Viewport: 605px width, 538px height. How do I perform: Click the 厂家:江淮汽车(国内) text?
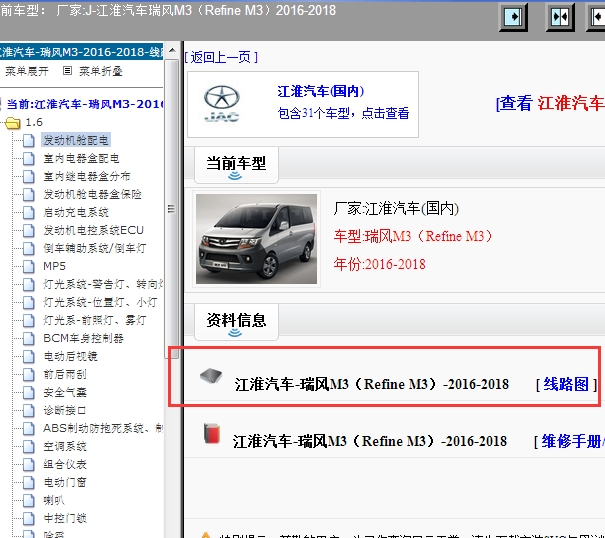tap(396, 208)
